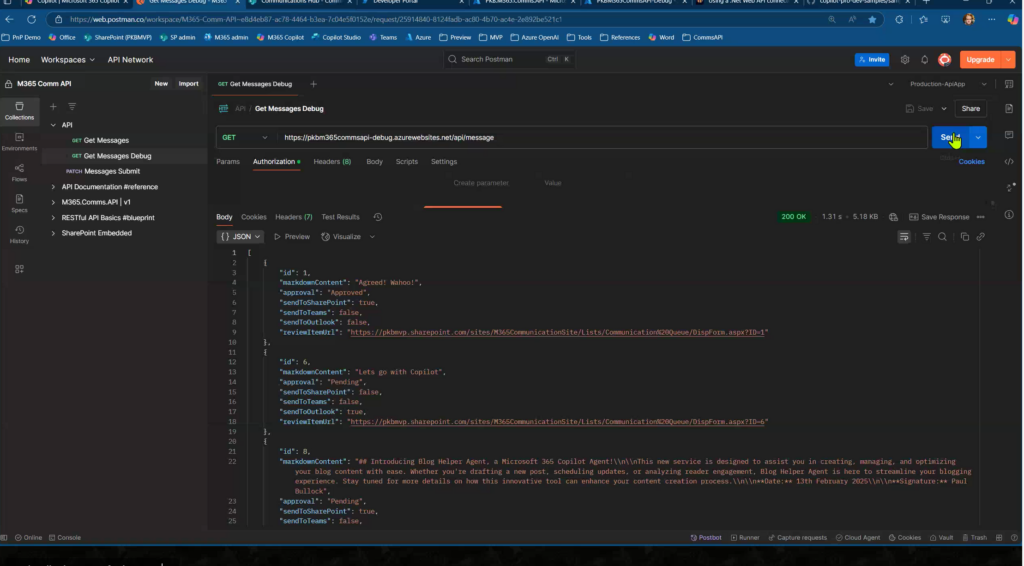This screenshot has height=566, width=1024.
Task: Open the Cookies link below Send
Action: click(x=971, y=162)
